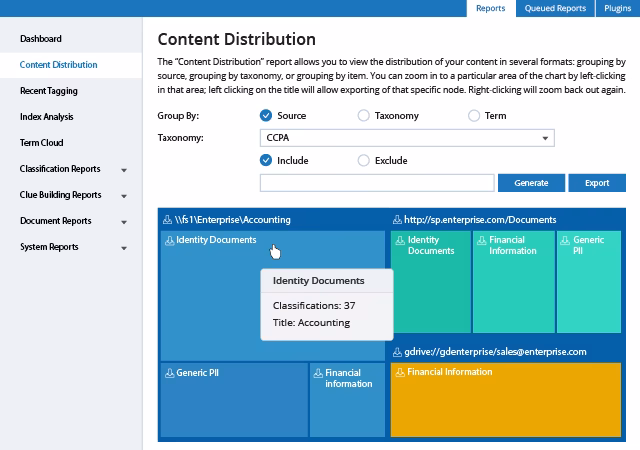Screen dimensions: 640x450
Task: Open the CCPA taxonomy dropdown
Action: [407, 138]
